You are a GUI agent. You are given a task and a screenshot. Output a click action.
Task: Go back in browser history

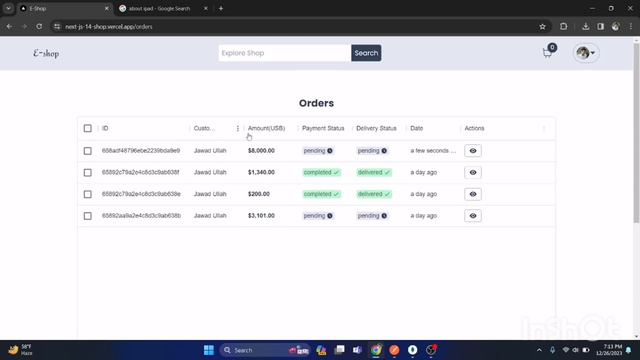point(9,27)
